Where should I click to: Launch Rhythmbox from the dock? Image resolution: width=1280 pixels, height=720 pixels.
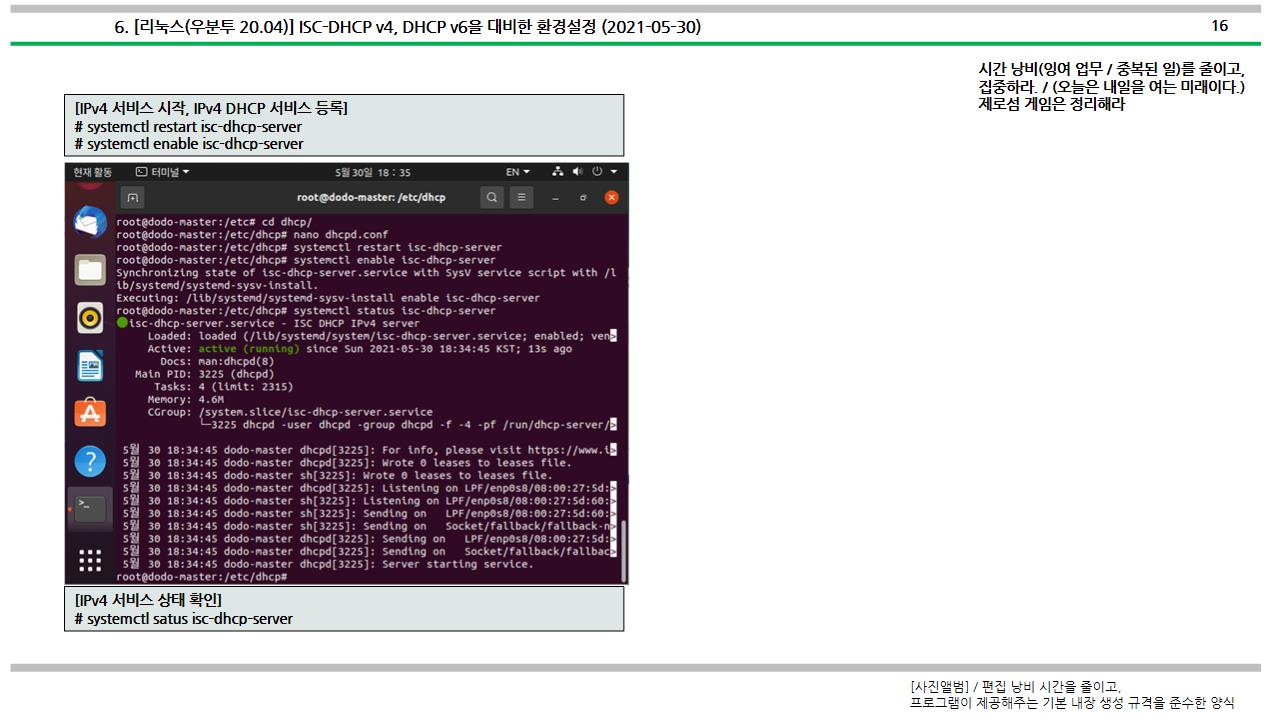pos(90,318)
